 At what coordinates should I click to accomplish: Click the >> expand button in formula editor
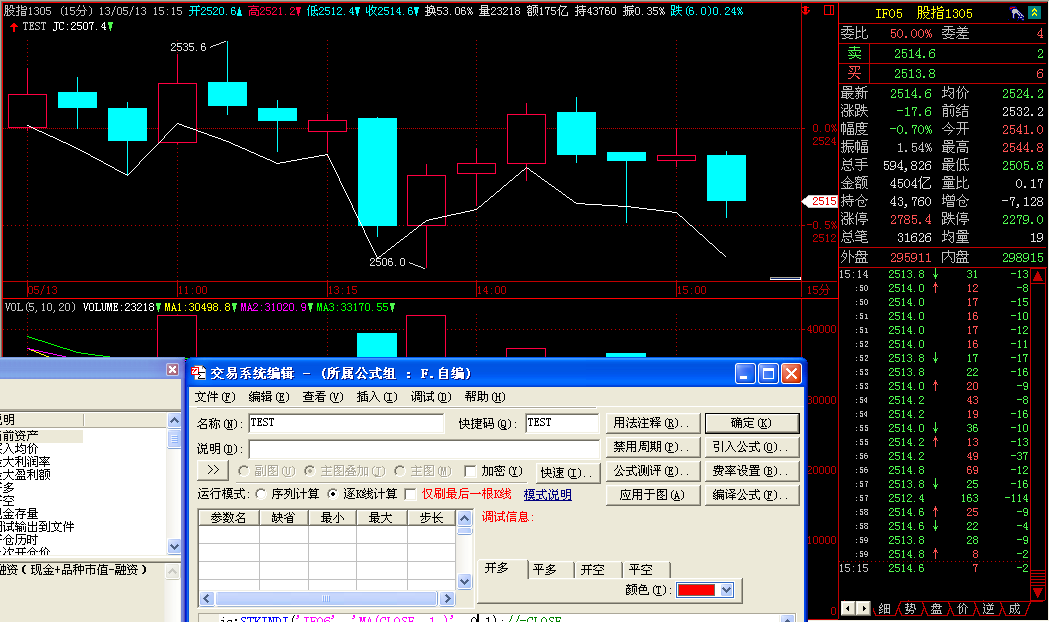pos(213,470)
